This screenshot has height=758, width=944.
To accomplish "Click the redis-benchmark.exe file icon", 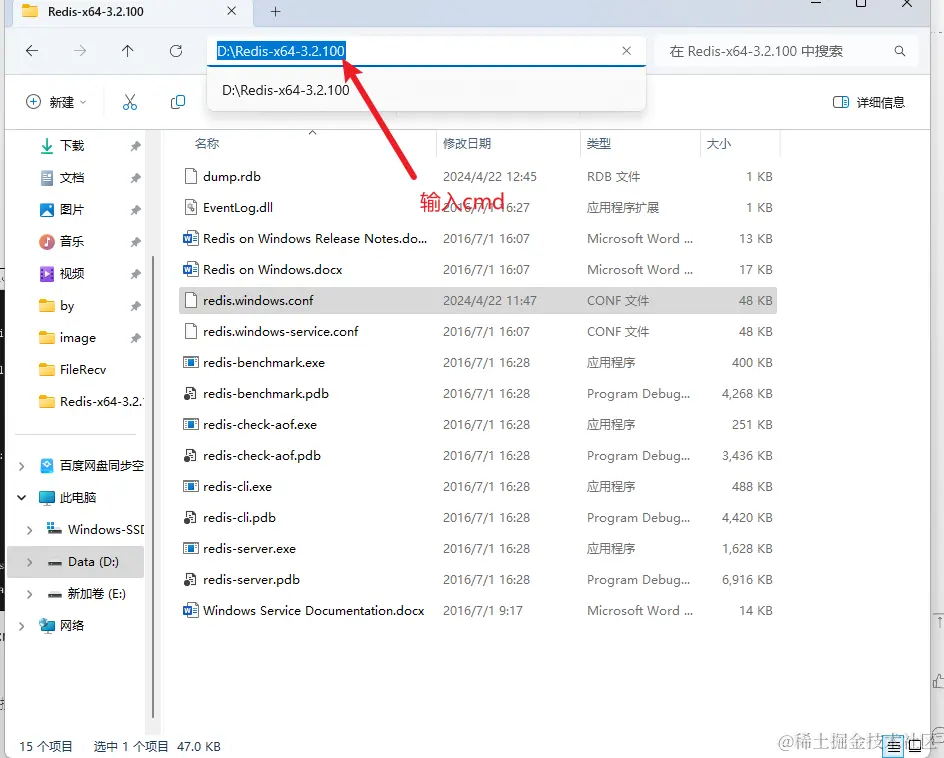I will click(x=191, y=362).
